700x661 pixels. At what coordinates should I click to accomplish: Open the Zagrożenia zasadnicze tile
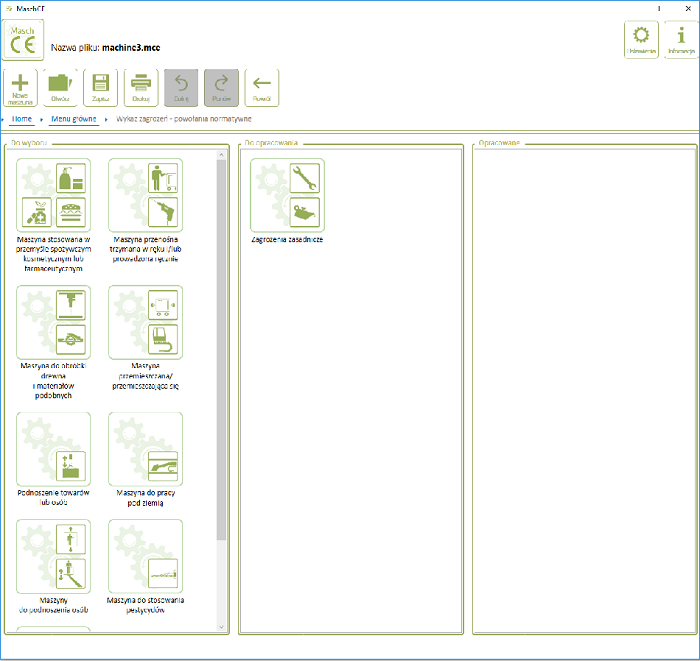pos(288,195)
